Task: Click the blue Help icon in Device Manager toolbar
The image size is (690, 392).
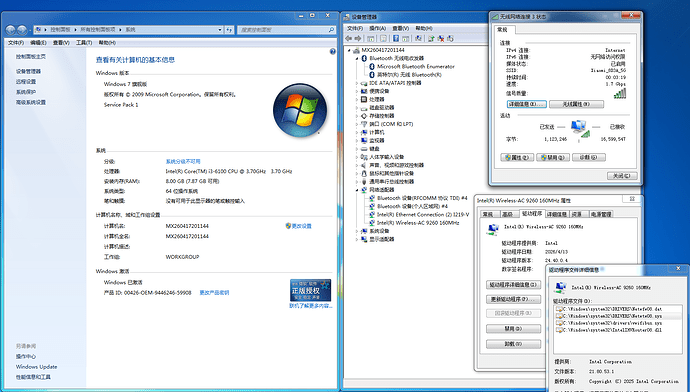Action: pos(396,38)
